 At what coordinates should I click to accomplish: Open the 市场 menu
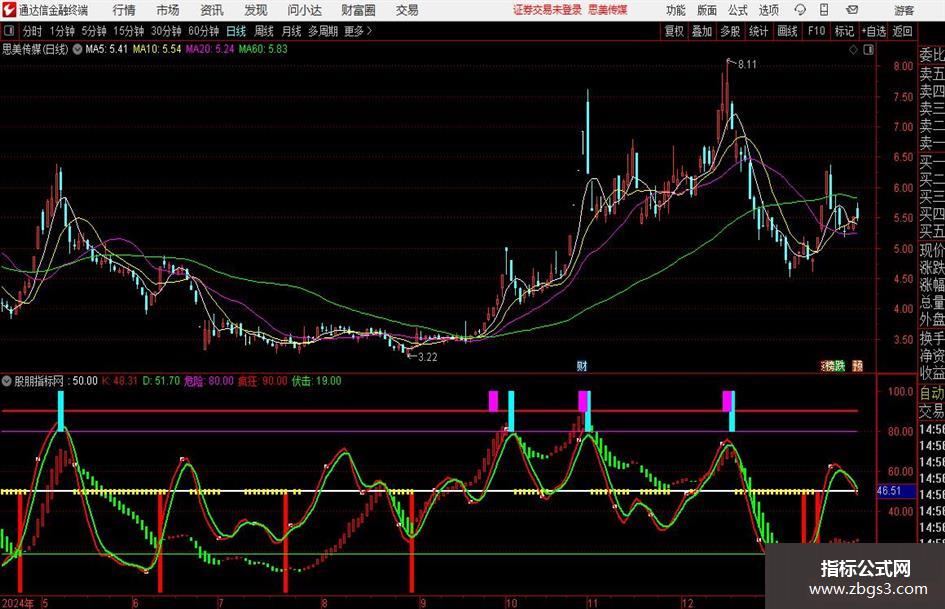tap(168, 10)
